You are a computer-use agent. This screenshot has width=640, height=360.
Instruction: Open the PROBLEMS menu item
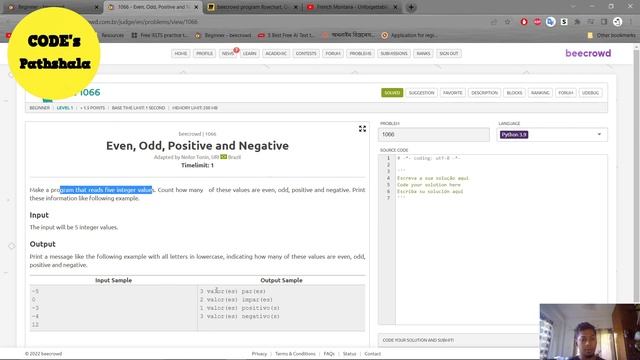[x=360, y=53]
